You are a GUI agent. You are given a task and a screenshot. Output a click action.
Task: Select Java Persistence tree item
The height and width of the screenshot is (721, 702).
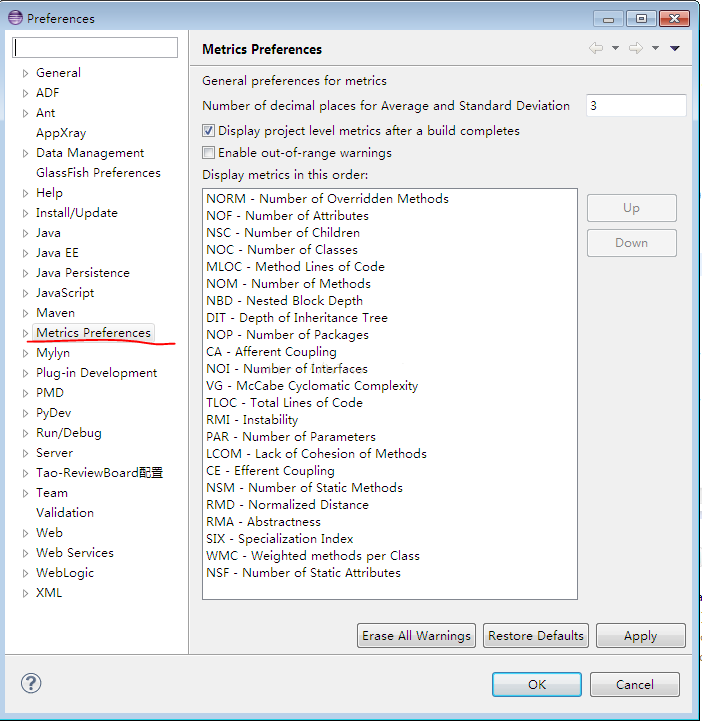coord(83,273)
